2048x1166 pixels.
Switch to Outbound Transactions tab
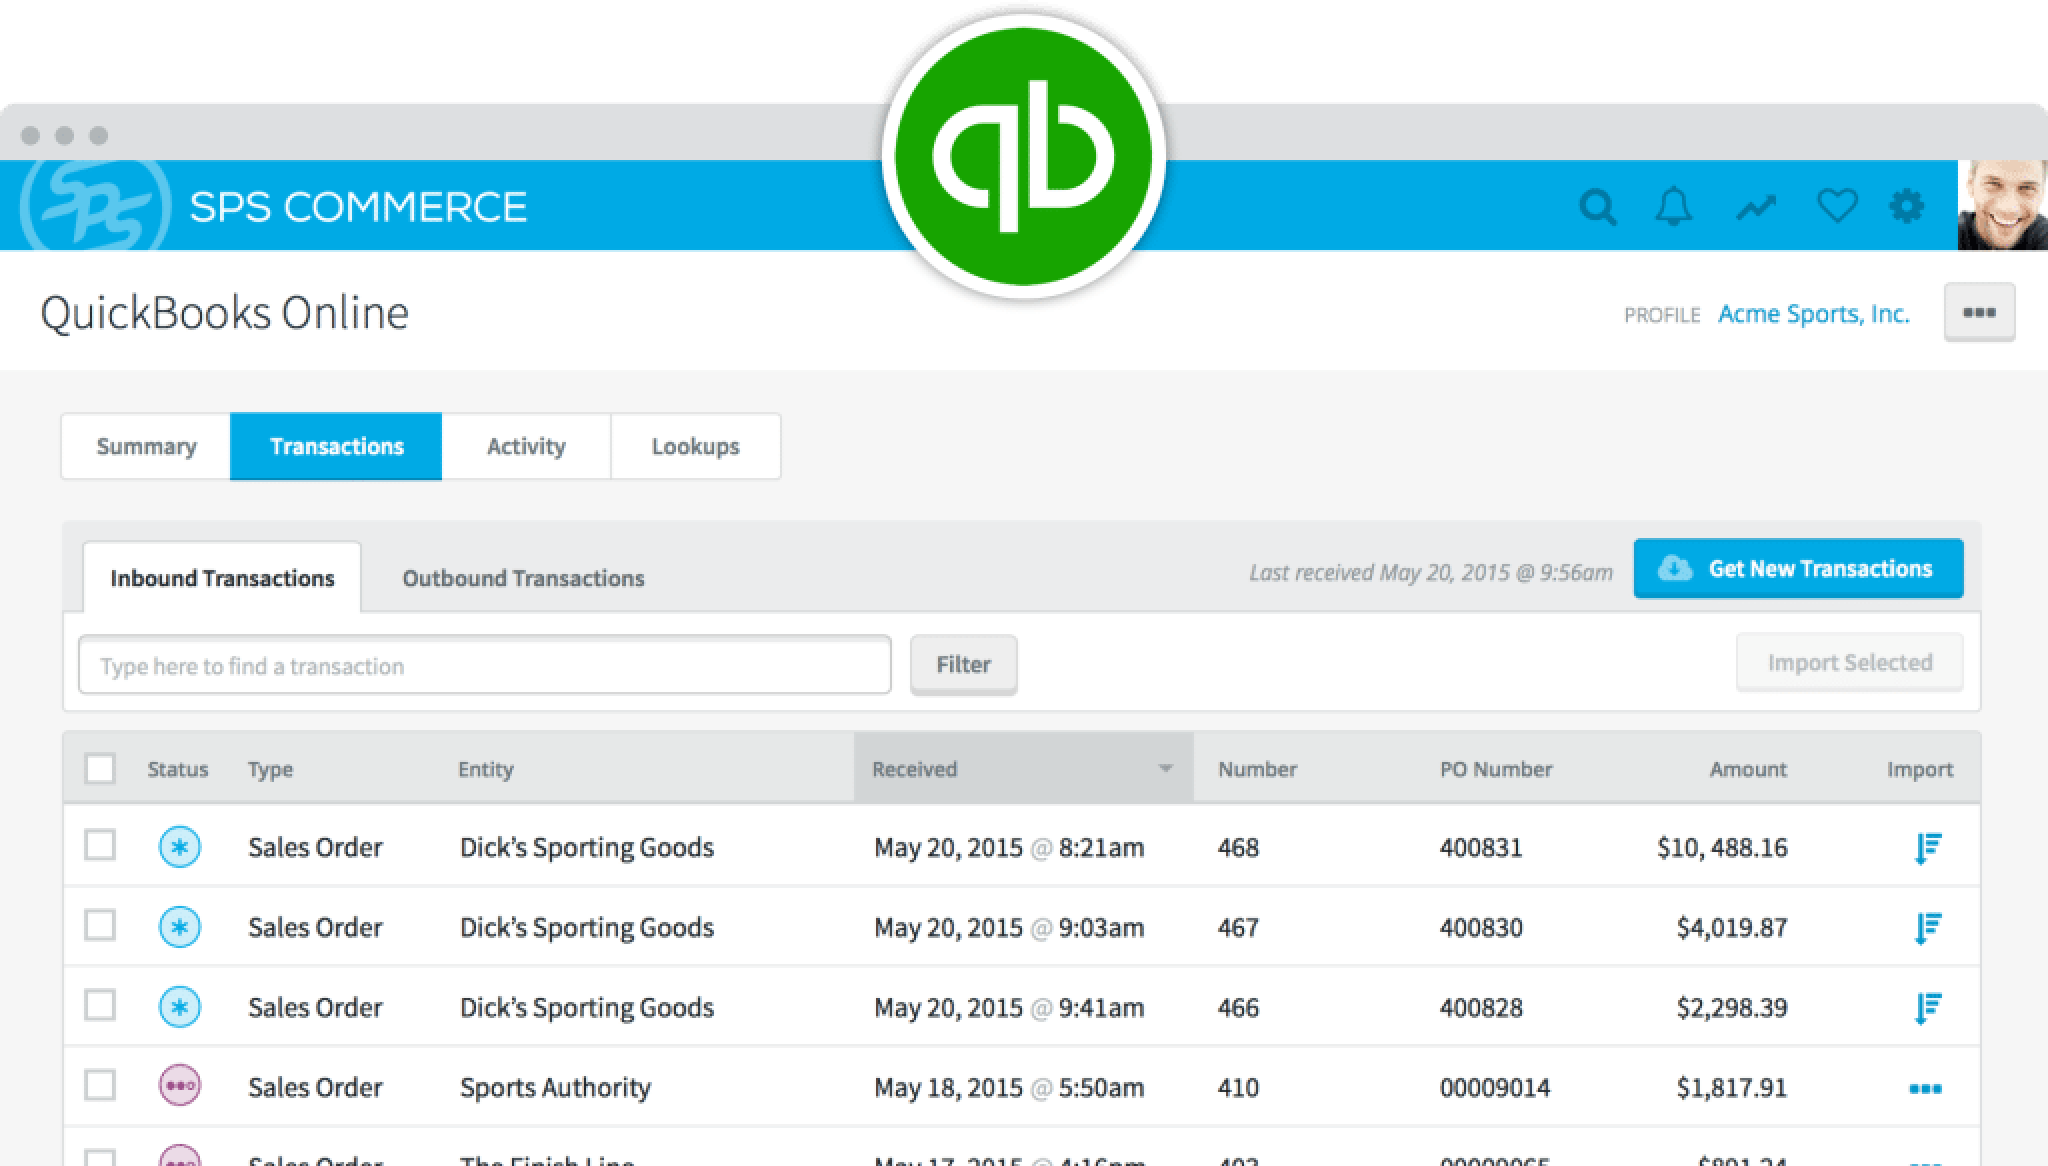coord(523,578)
